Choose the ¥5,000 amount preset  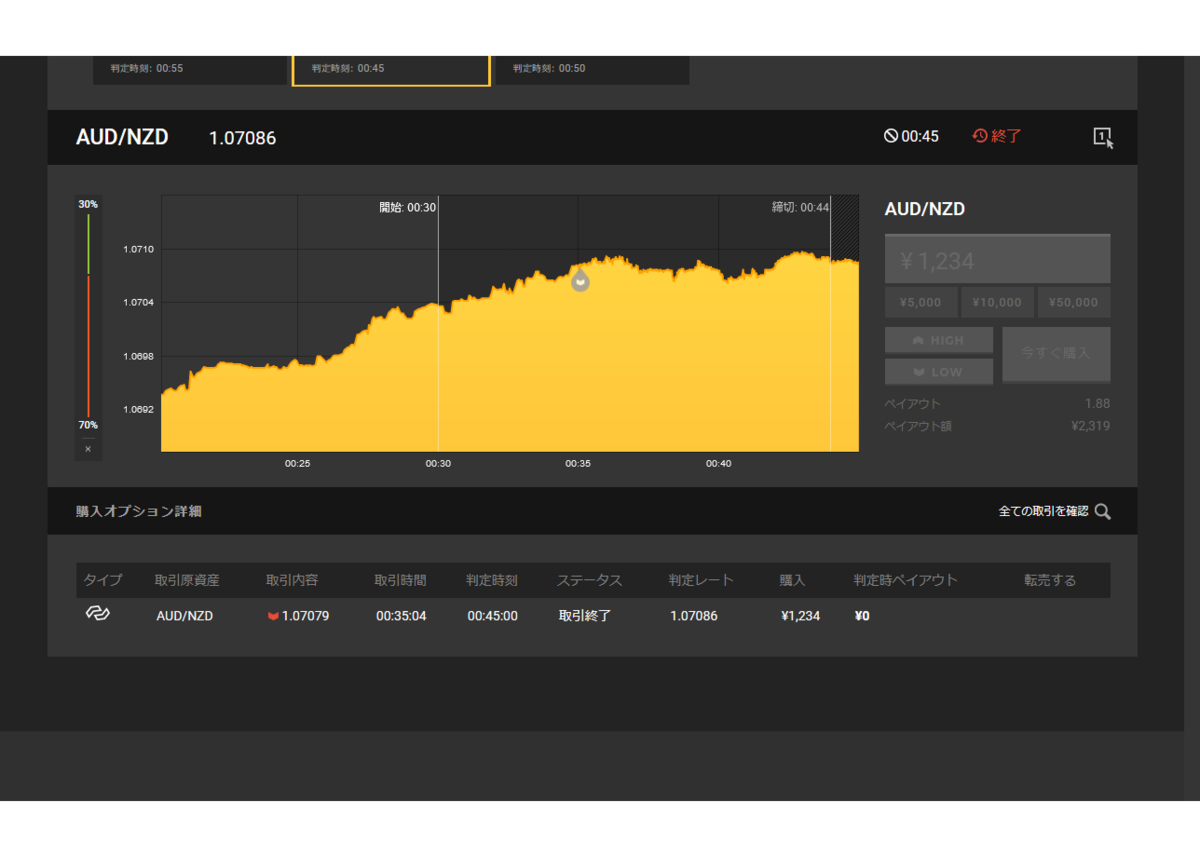(x=921, y=302)
